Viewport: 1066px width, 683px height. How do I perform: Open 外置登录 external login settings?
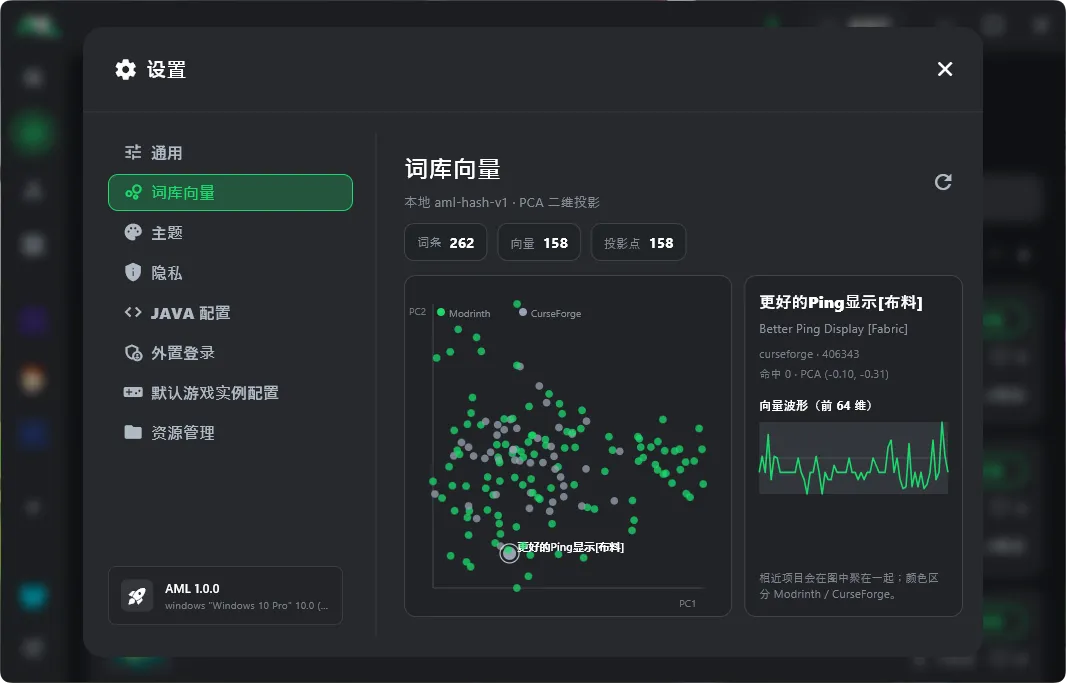pyautogui.click(x=230, y=353)
